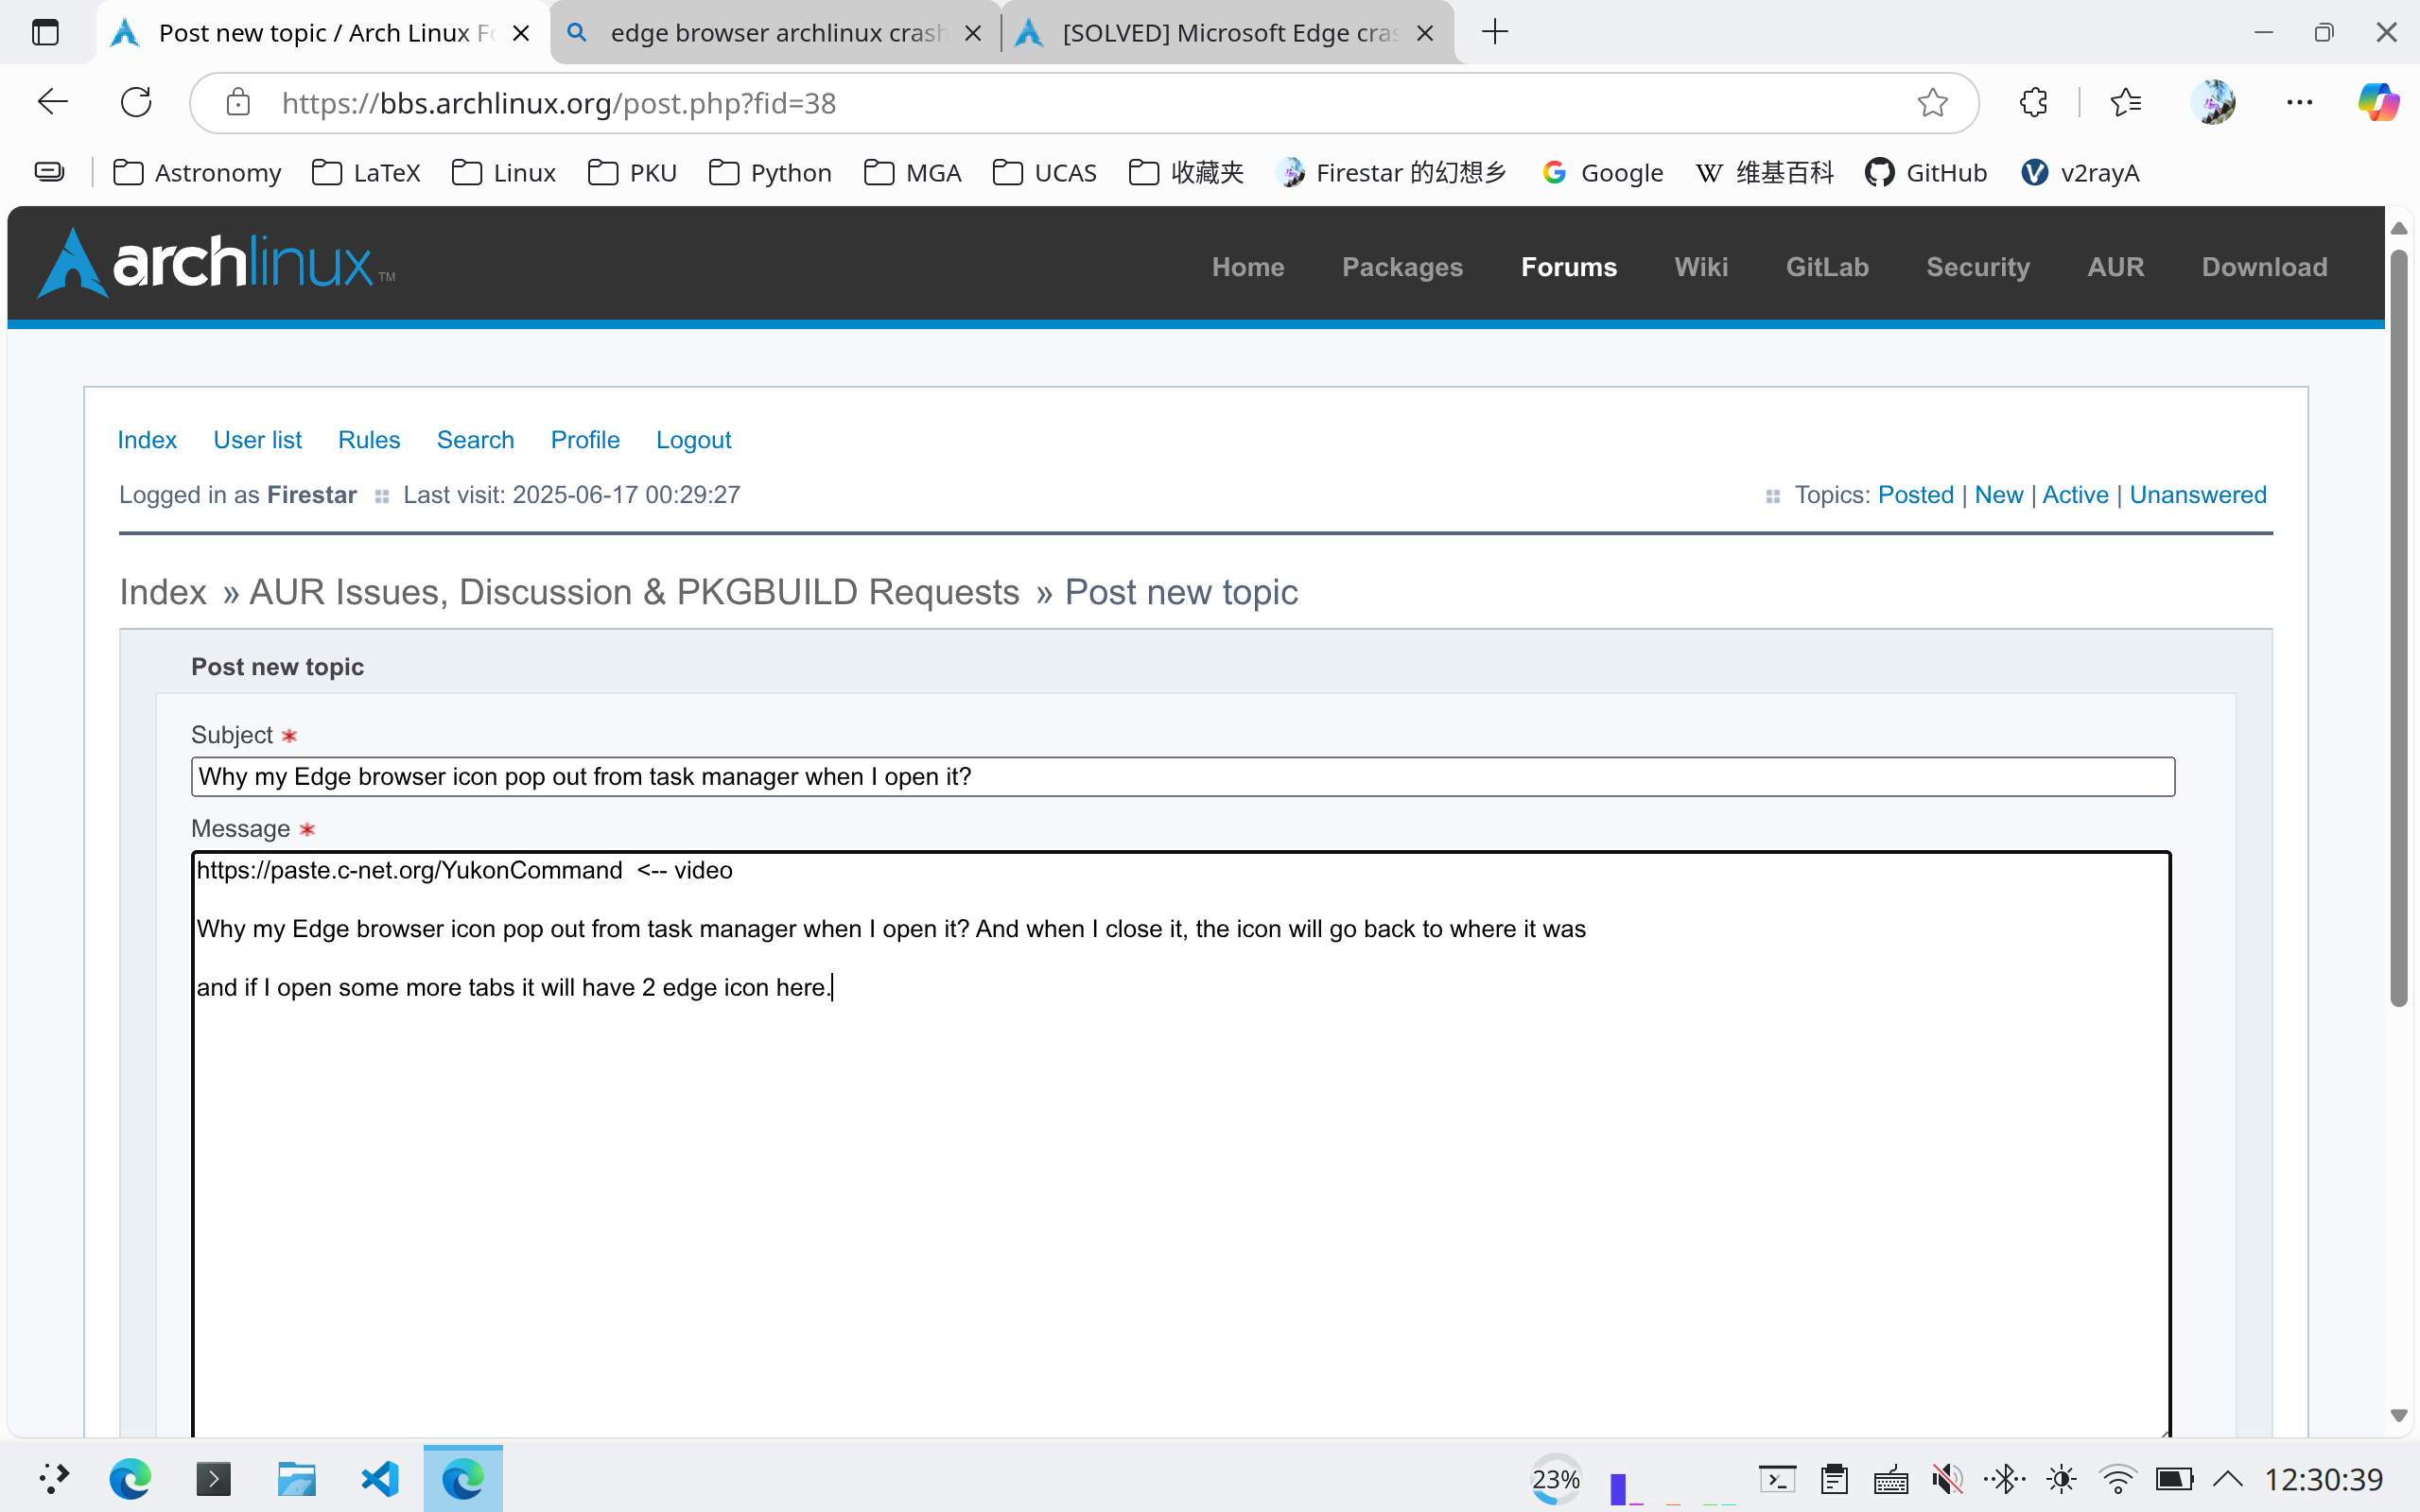Open the terminal icon in taskbar
Image resolution: width=2420 pixels, height=1512 pixels.
click(213, 1479)
